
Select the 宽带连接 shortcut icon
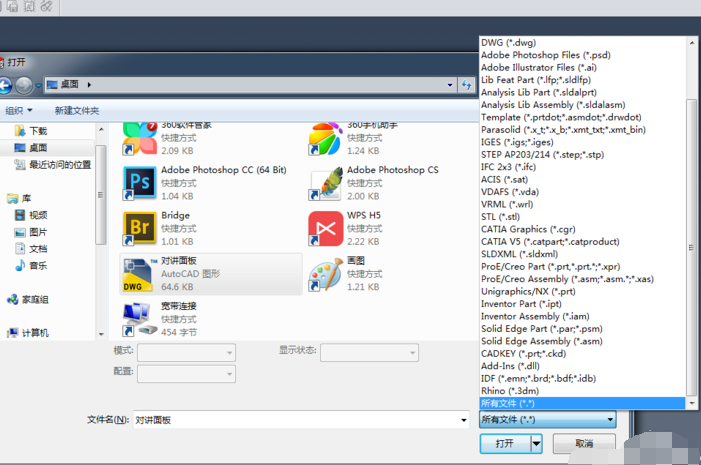tap(139, 319)
